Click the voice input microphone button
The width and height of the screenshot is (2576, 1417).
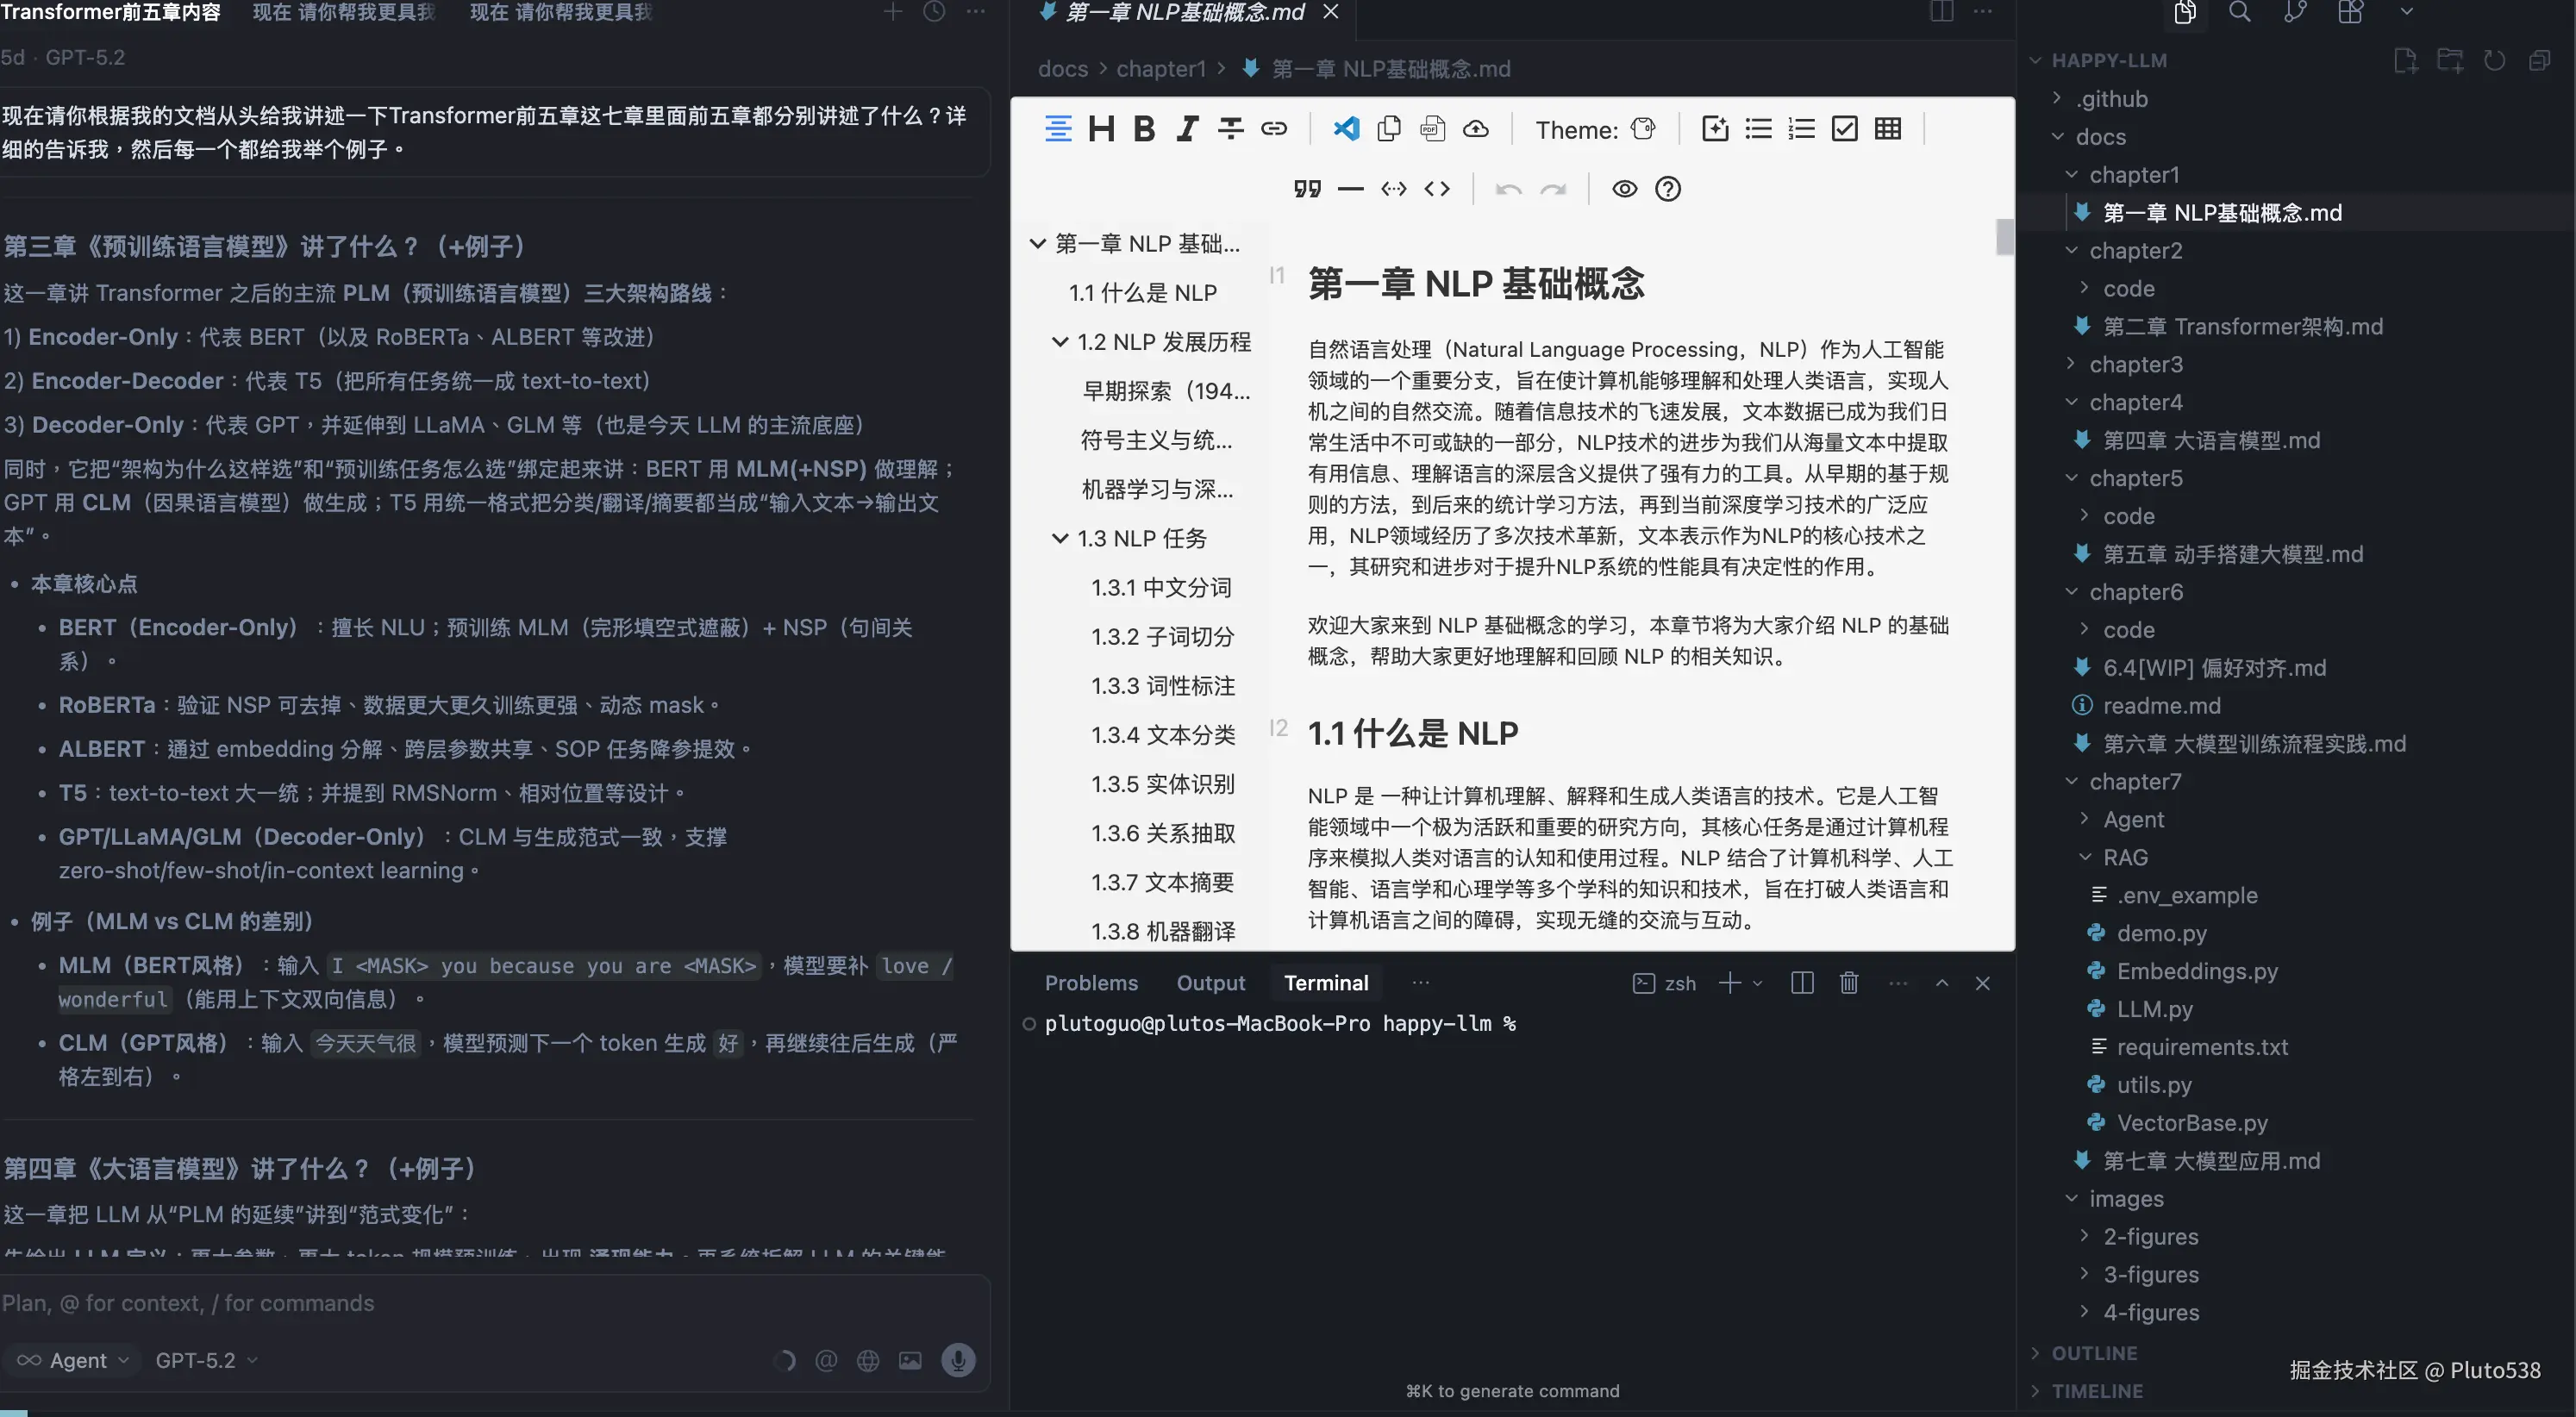point(957,1360)
